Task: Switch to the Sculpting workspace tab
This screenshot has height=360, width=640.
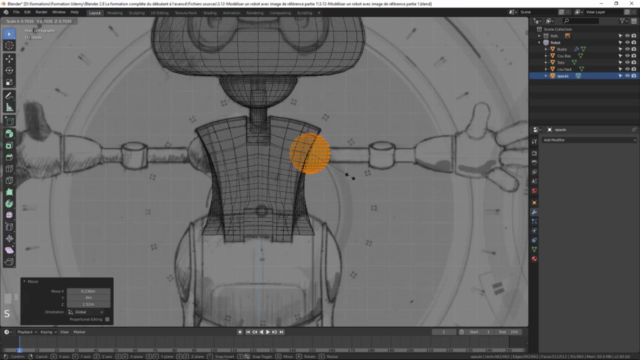Action: pos(137,13)
